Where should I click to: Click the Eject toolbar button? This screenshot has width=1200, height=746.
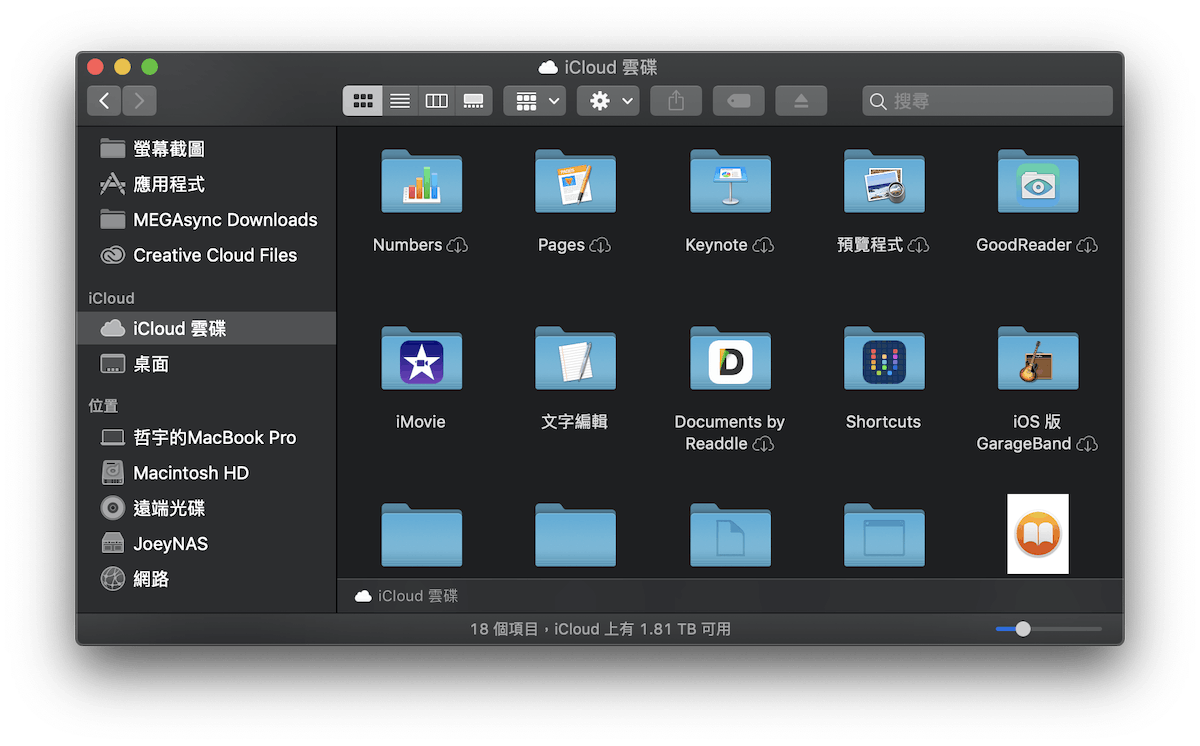tap(801, 101)
